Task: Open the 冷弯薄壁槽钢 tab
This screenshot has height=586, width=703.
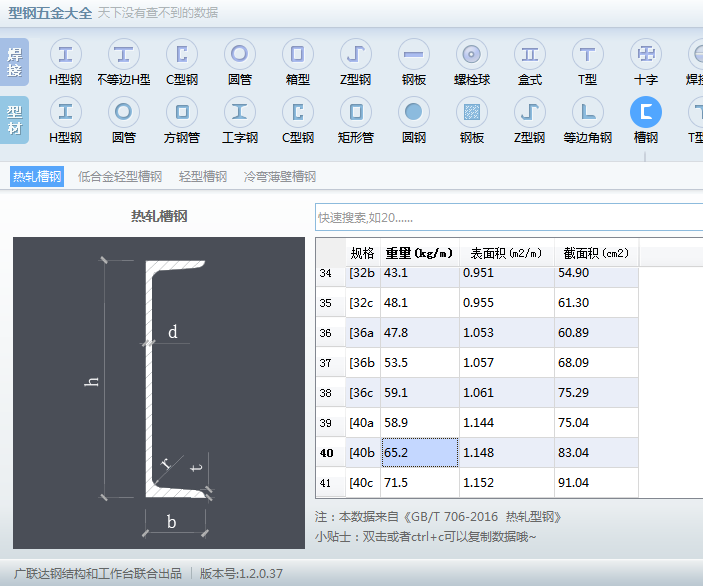Action: (280, 177)
